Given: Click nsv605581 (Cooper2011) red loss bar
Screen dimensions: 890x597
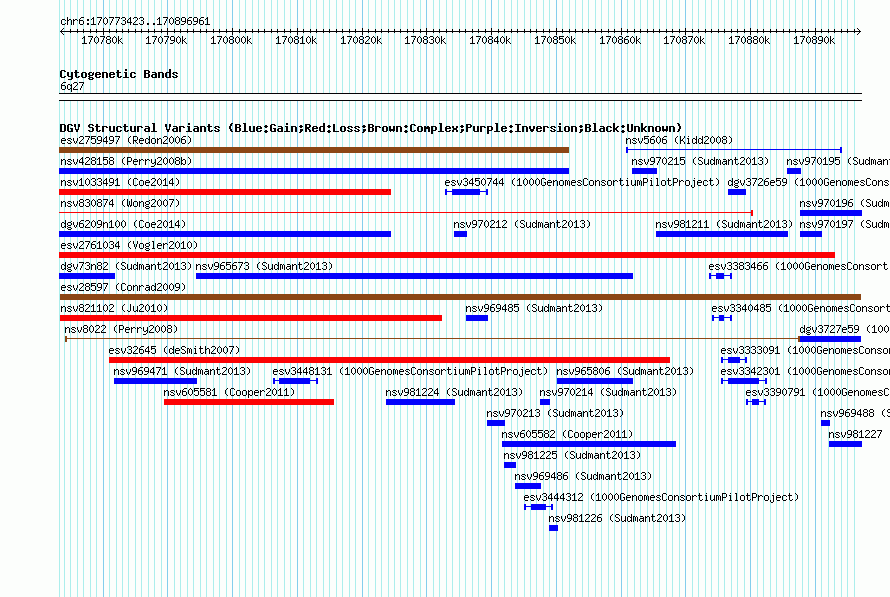Looking at the screenshot, I should tap(249, 402).
